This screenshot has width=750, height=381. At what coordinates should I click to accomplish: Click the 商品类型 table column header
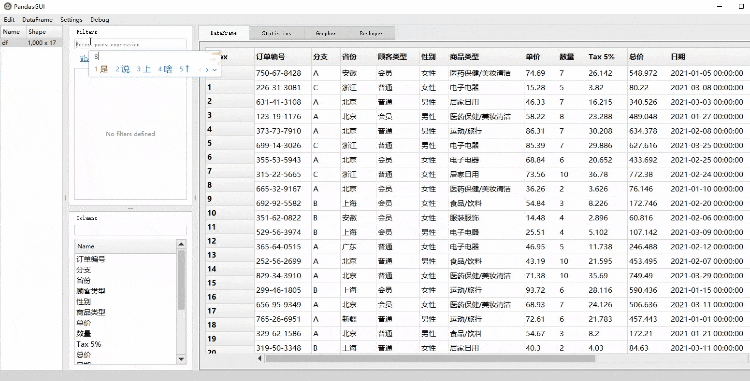[x=485, y=56]
